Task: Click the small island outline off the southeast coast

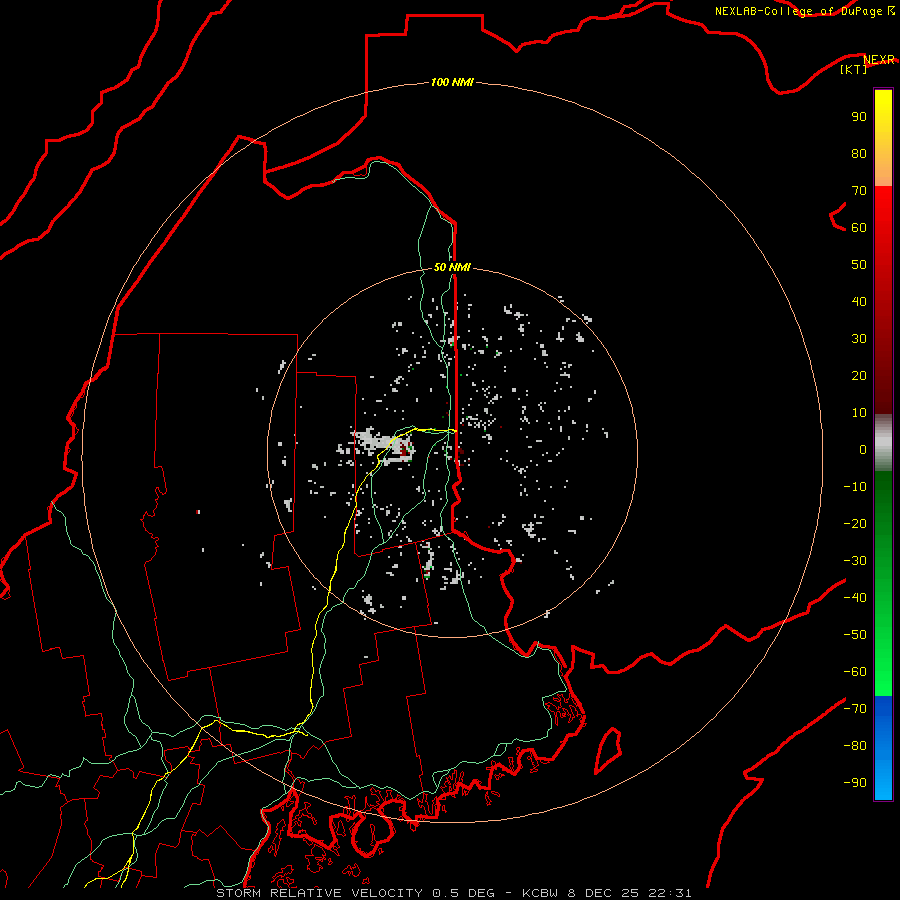Action: point(608,750)
